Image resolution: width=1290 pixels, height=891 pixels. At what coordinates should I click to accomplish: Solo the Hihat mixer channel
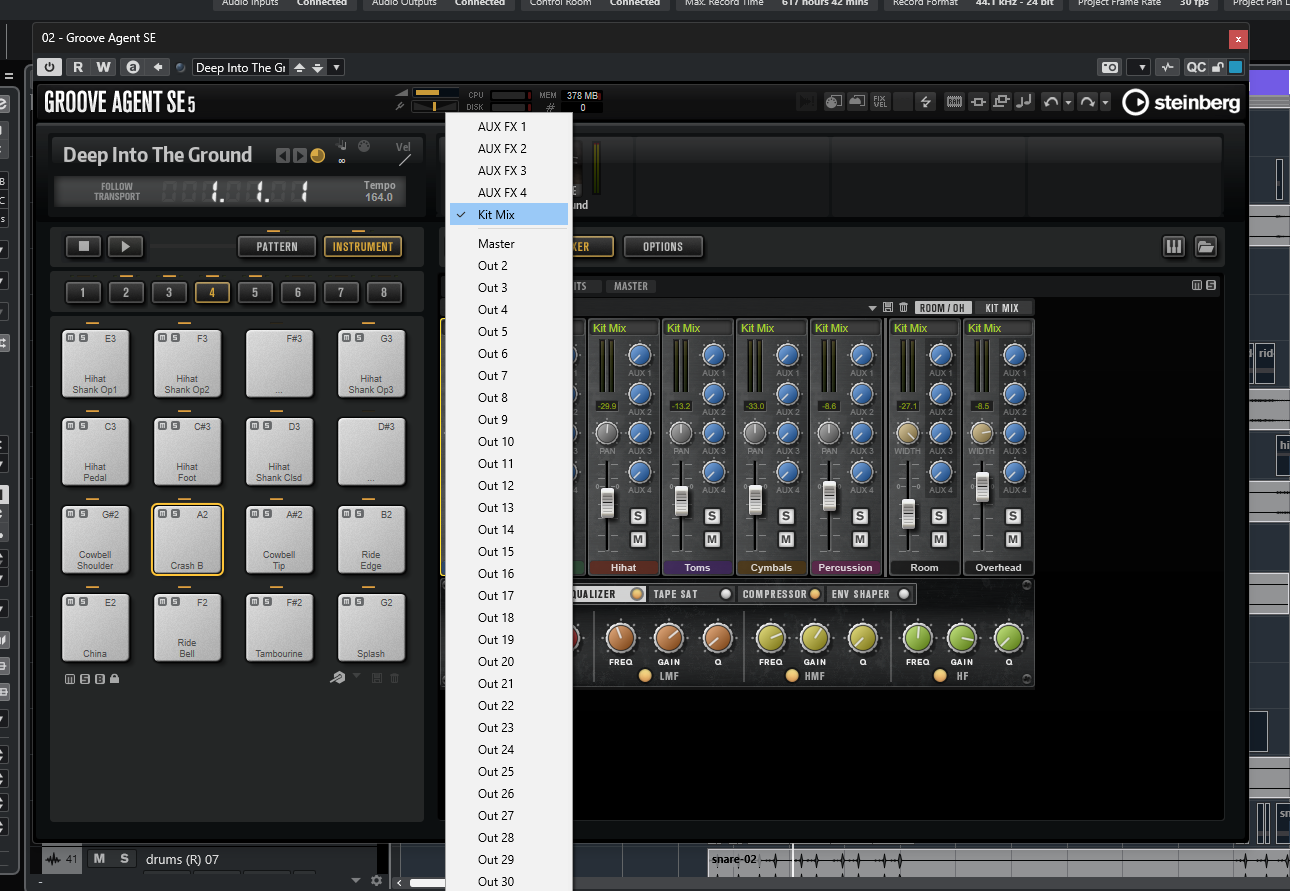coord(638,516)
